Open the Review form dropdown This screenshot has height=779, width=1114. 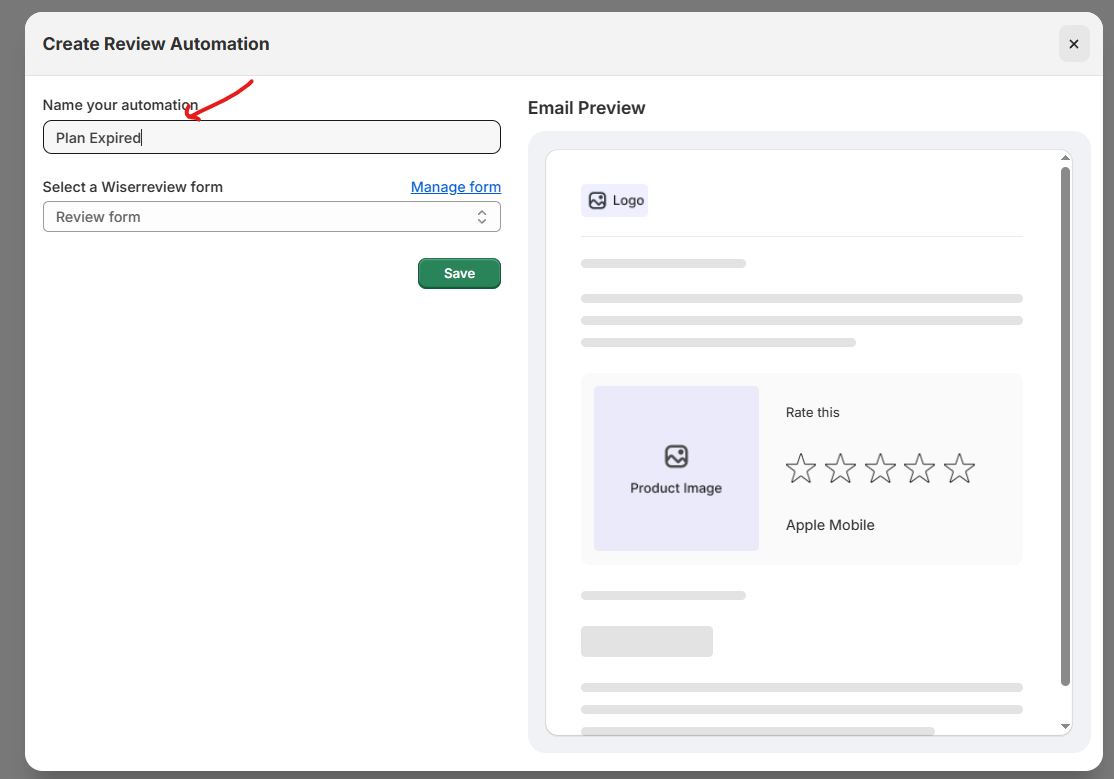[271, 217]
